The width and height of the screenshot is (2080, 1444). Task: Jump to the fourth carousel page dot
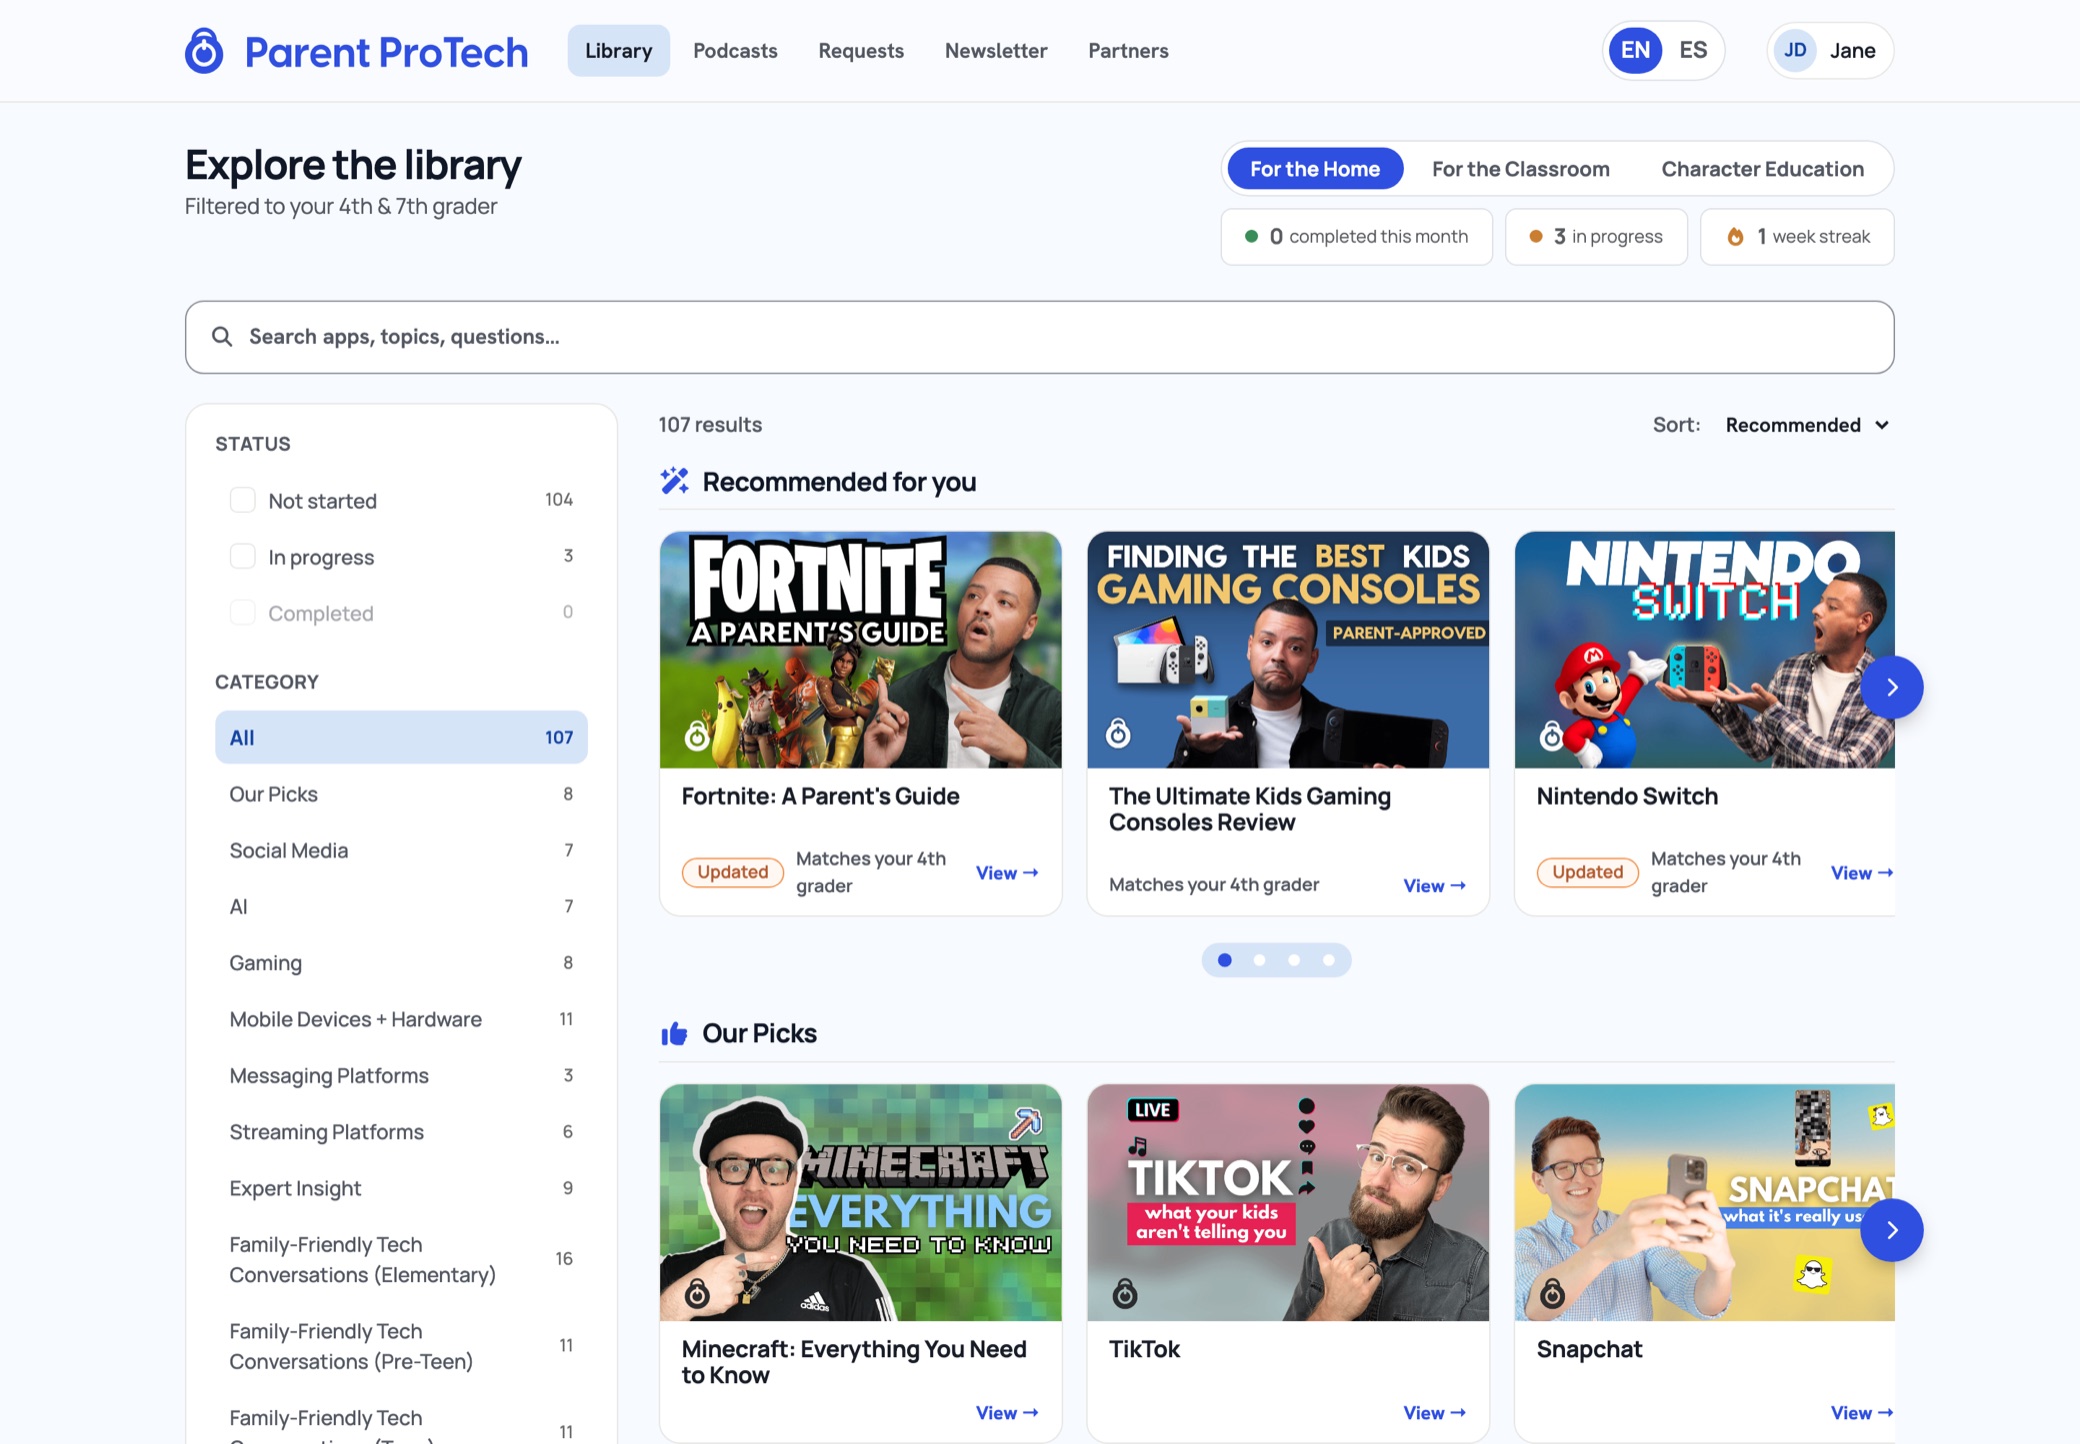click(1328, 960)
